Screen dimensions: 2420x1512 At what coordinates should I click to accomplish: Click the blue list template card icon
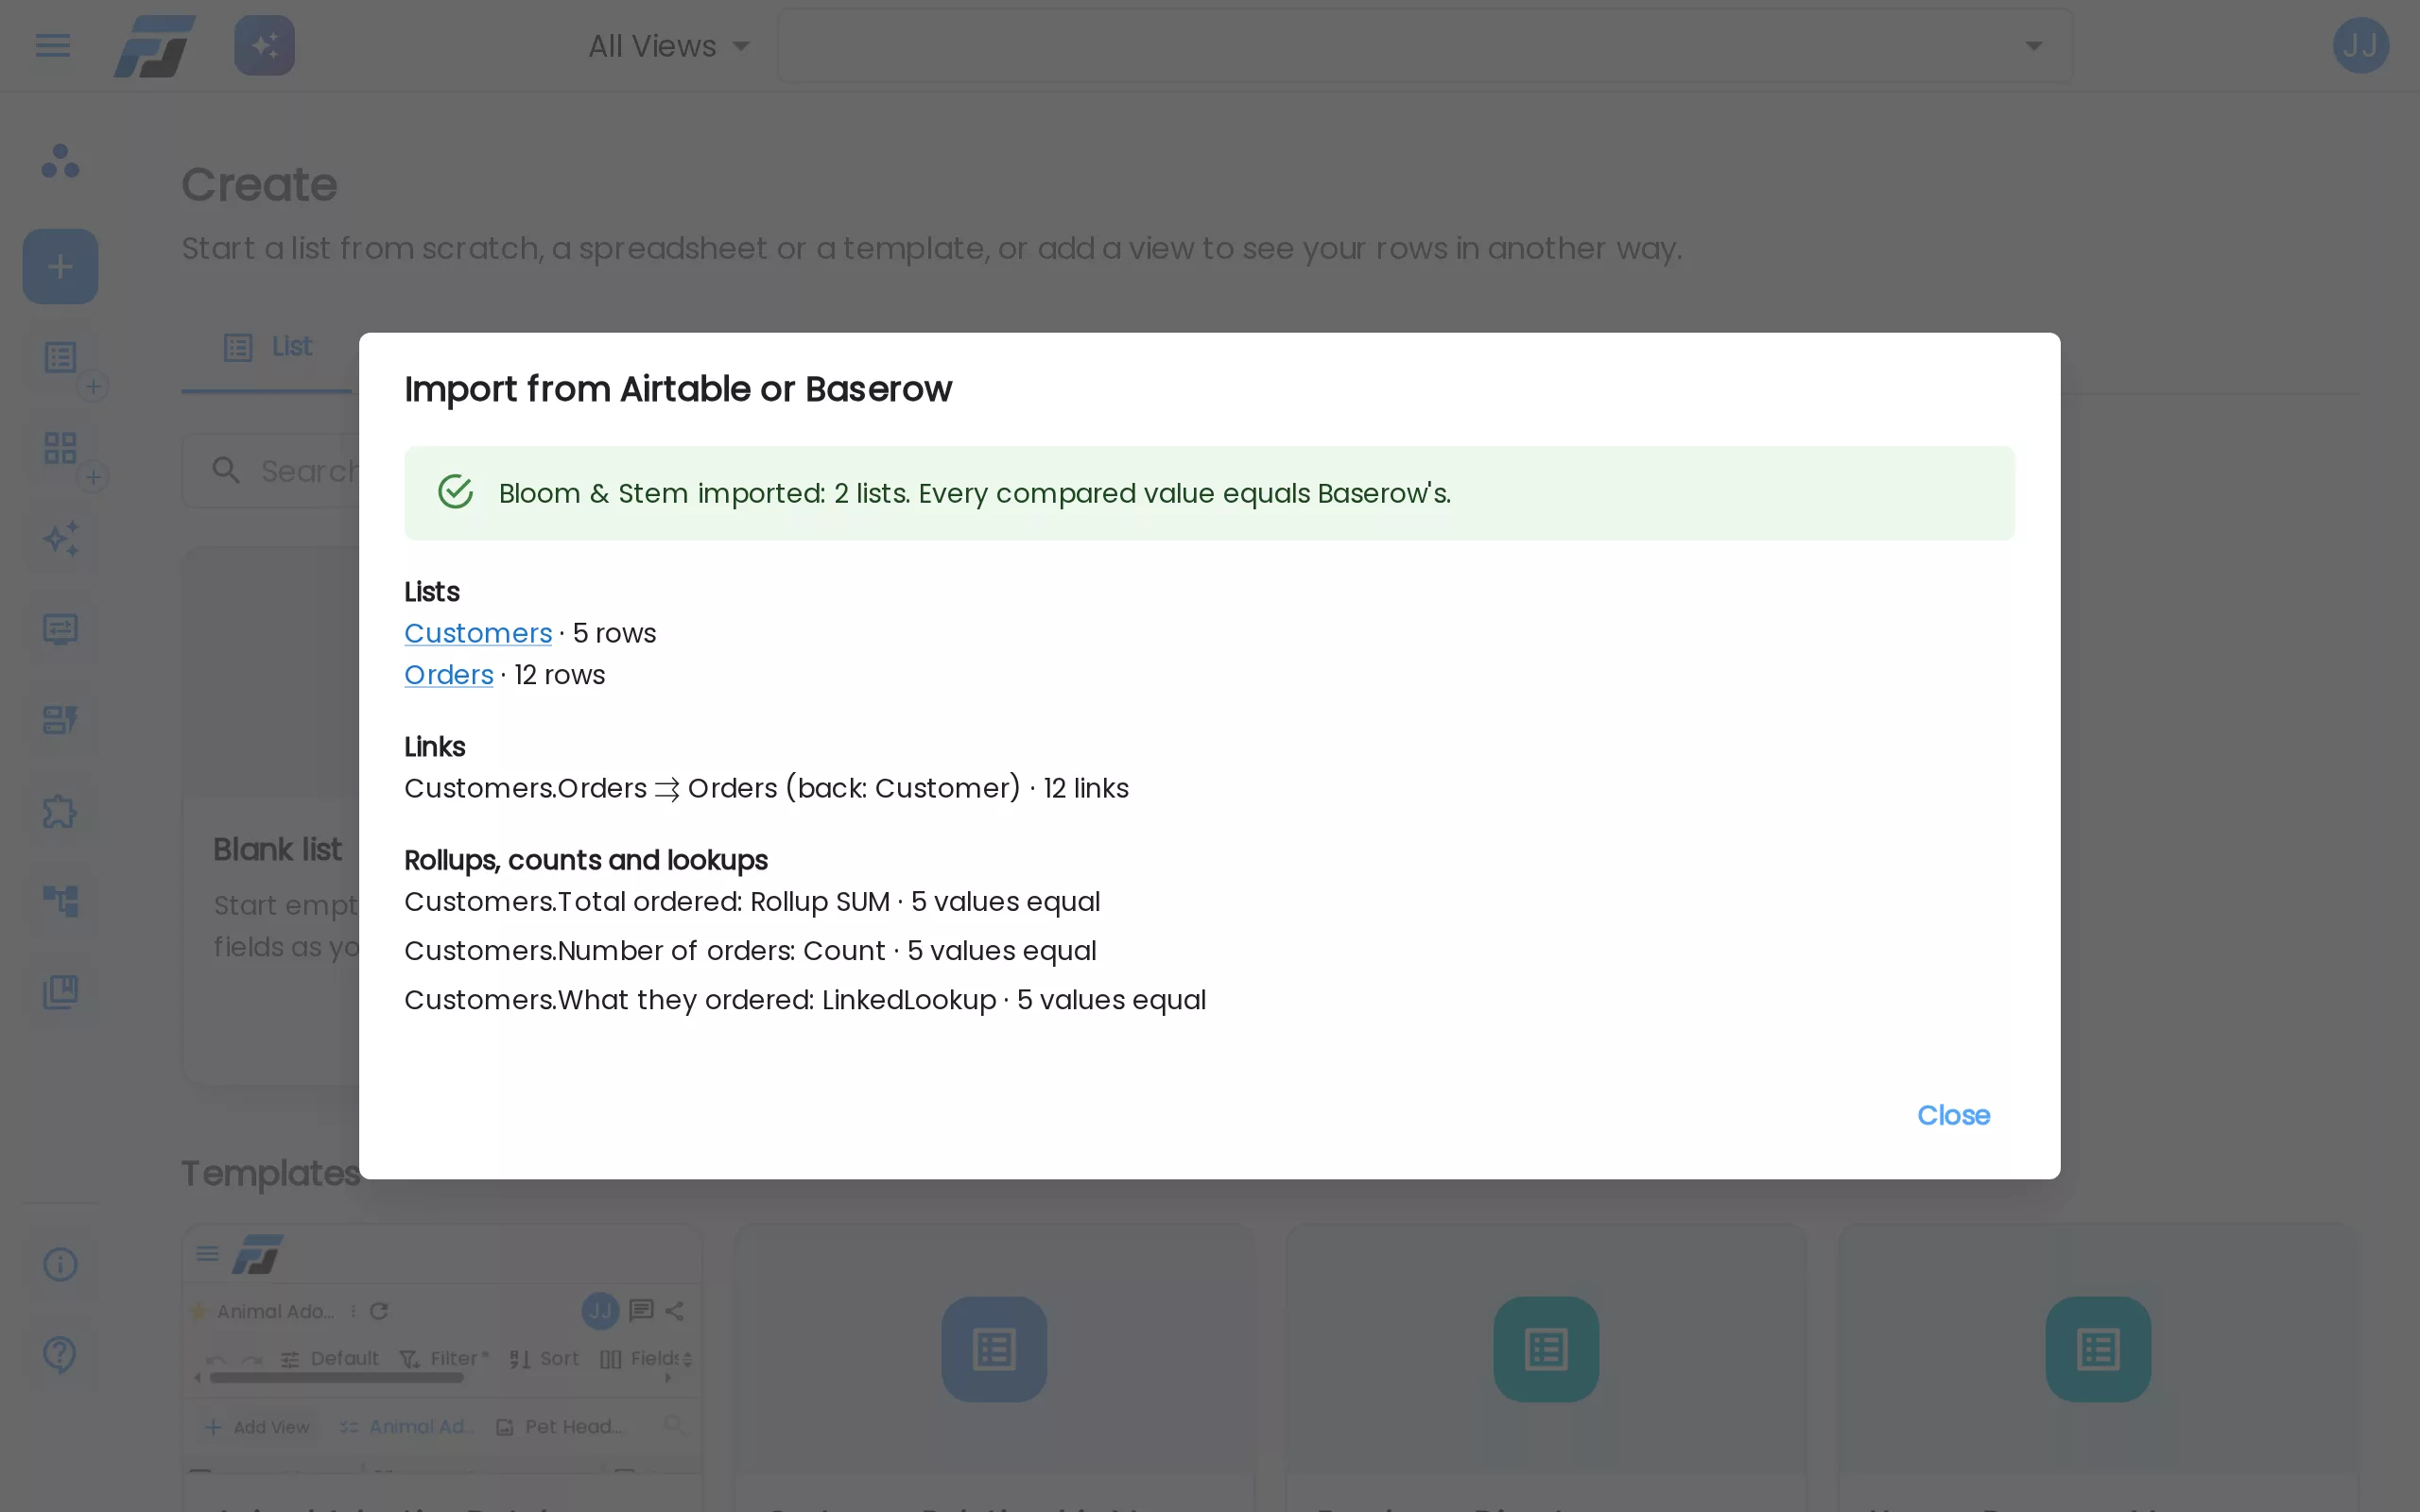click(x=994, y=1349)
